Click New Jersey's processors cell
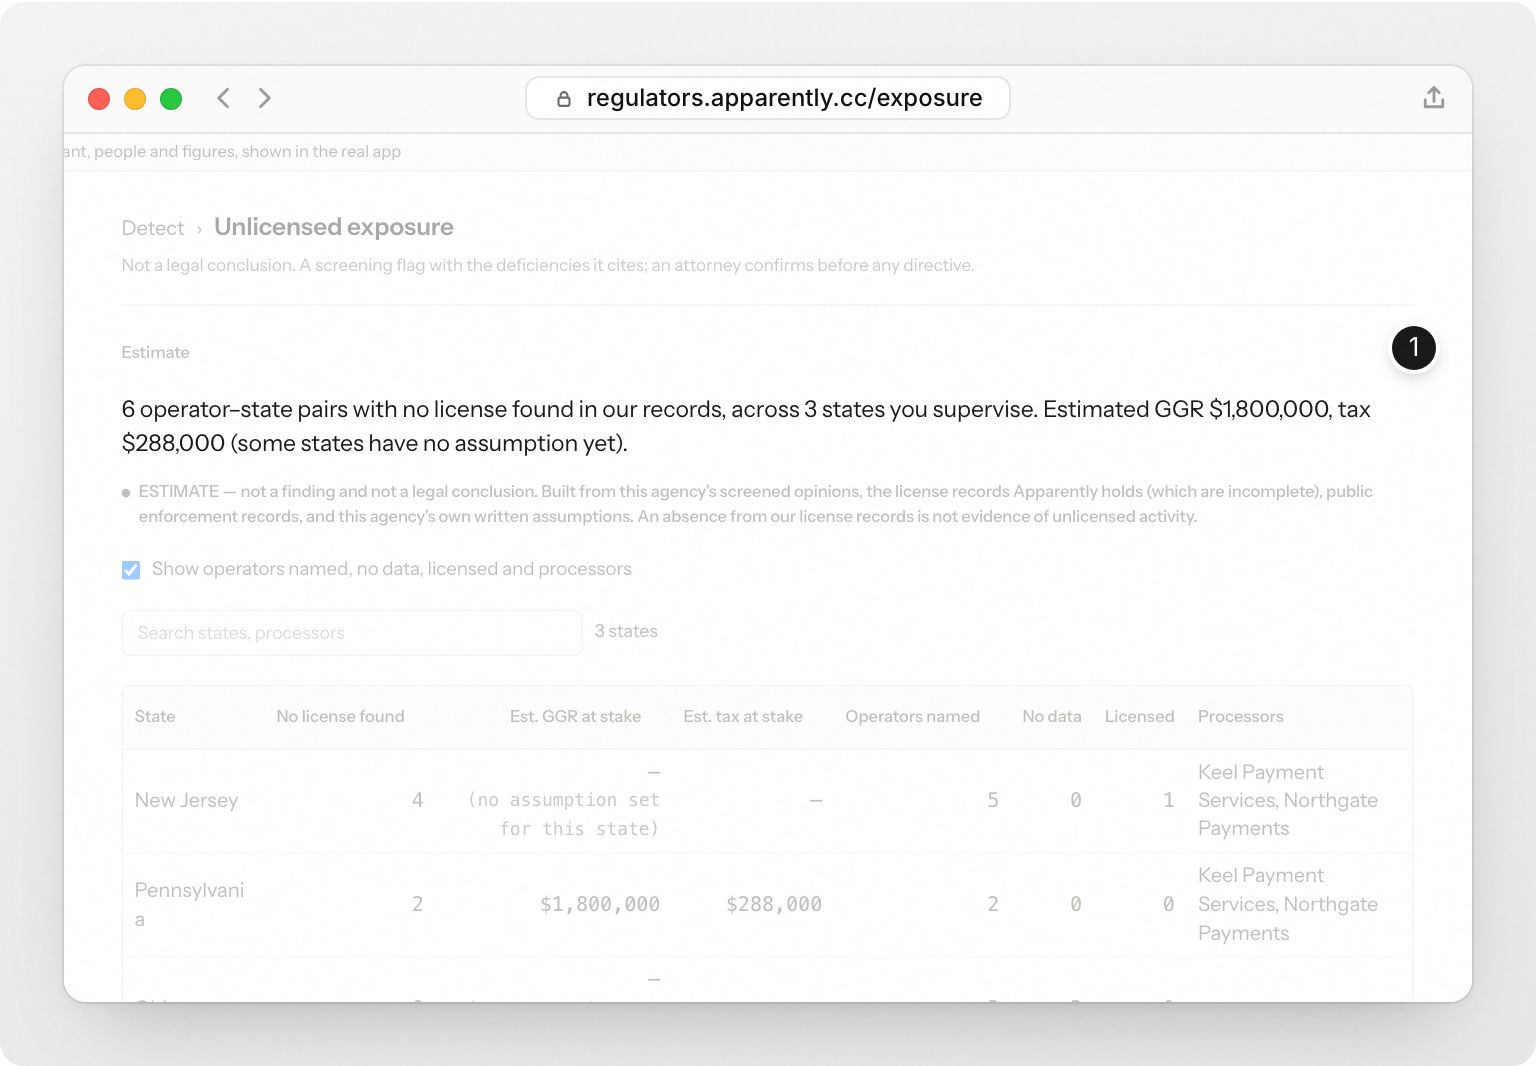This screenshot has height=1066, width=1536. click(1288, 800)
